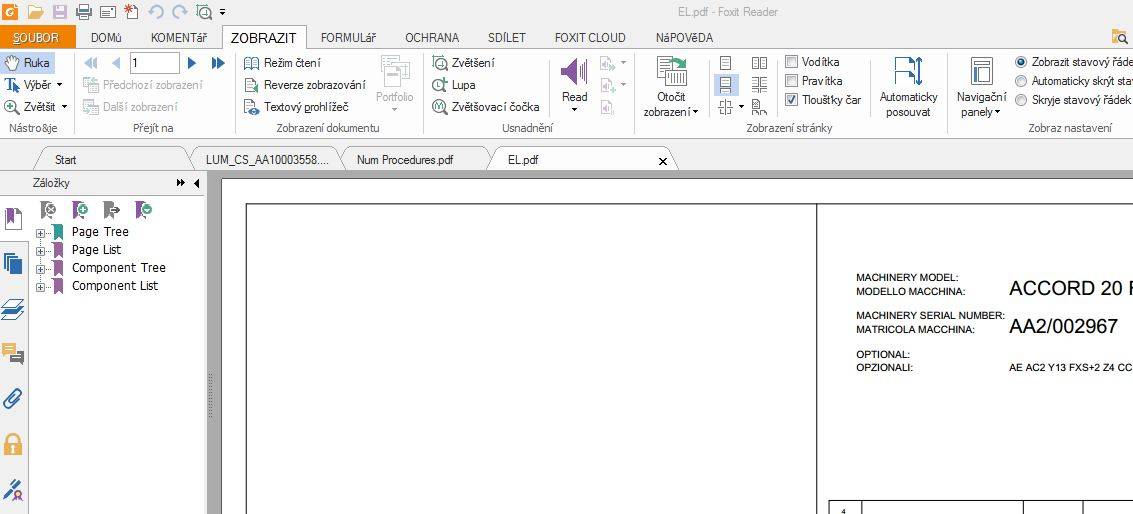Click Reverze zobrazování button

[x=304, y=85]
